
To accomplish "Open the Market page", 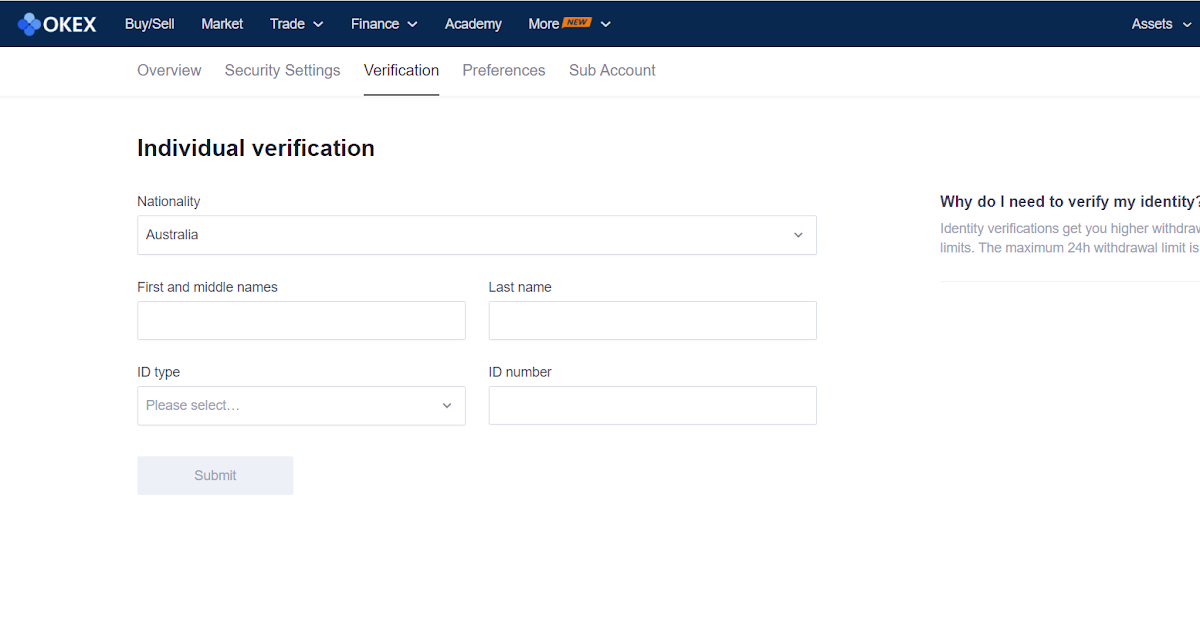I will tap(222, 23).
